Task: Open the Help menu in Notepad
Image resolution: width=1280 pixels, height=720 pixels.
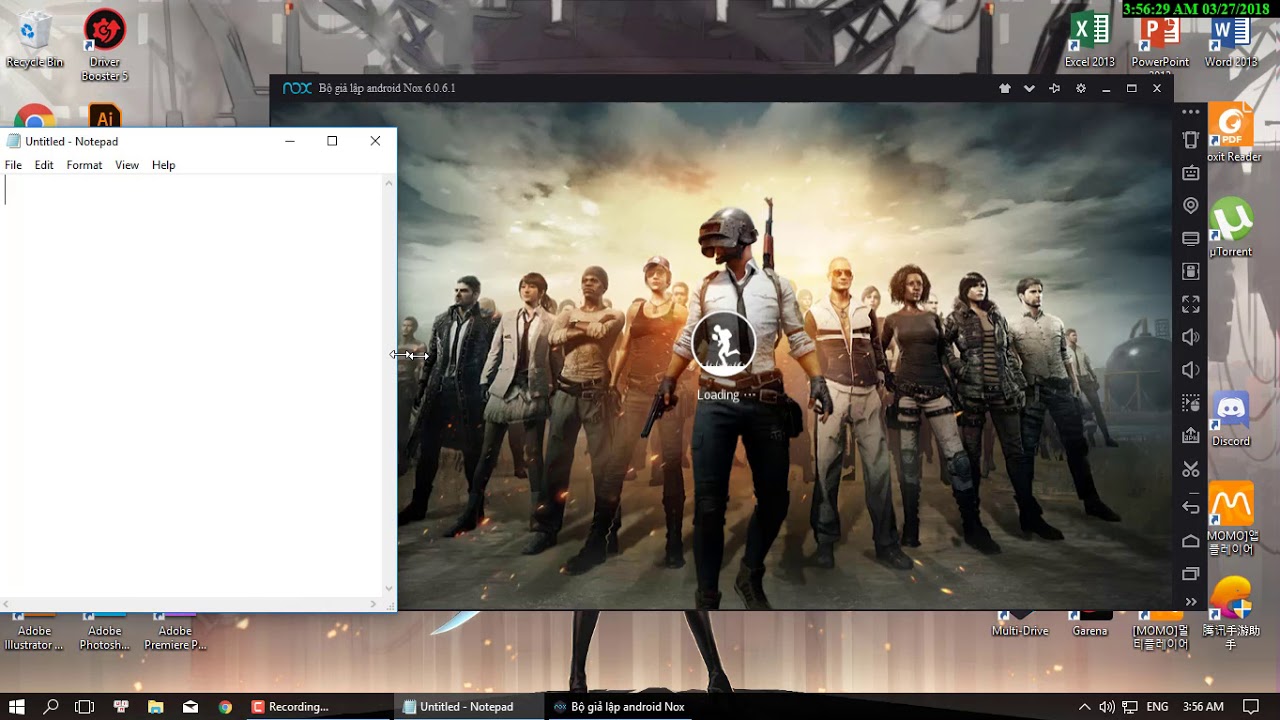Action: pos(164,165)
